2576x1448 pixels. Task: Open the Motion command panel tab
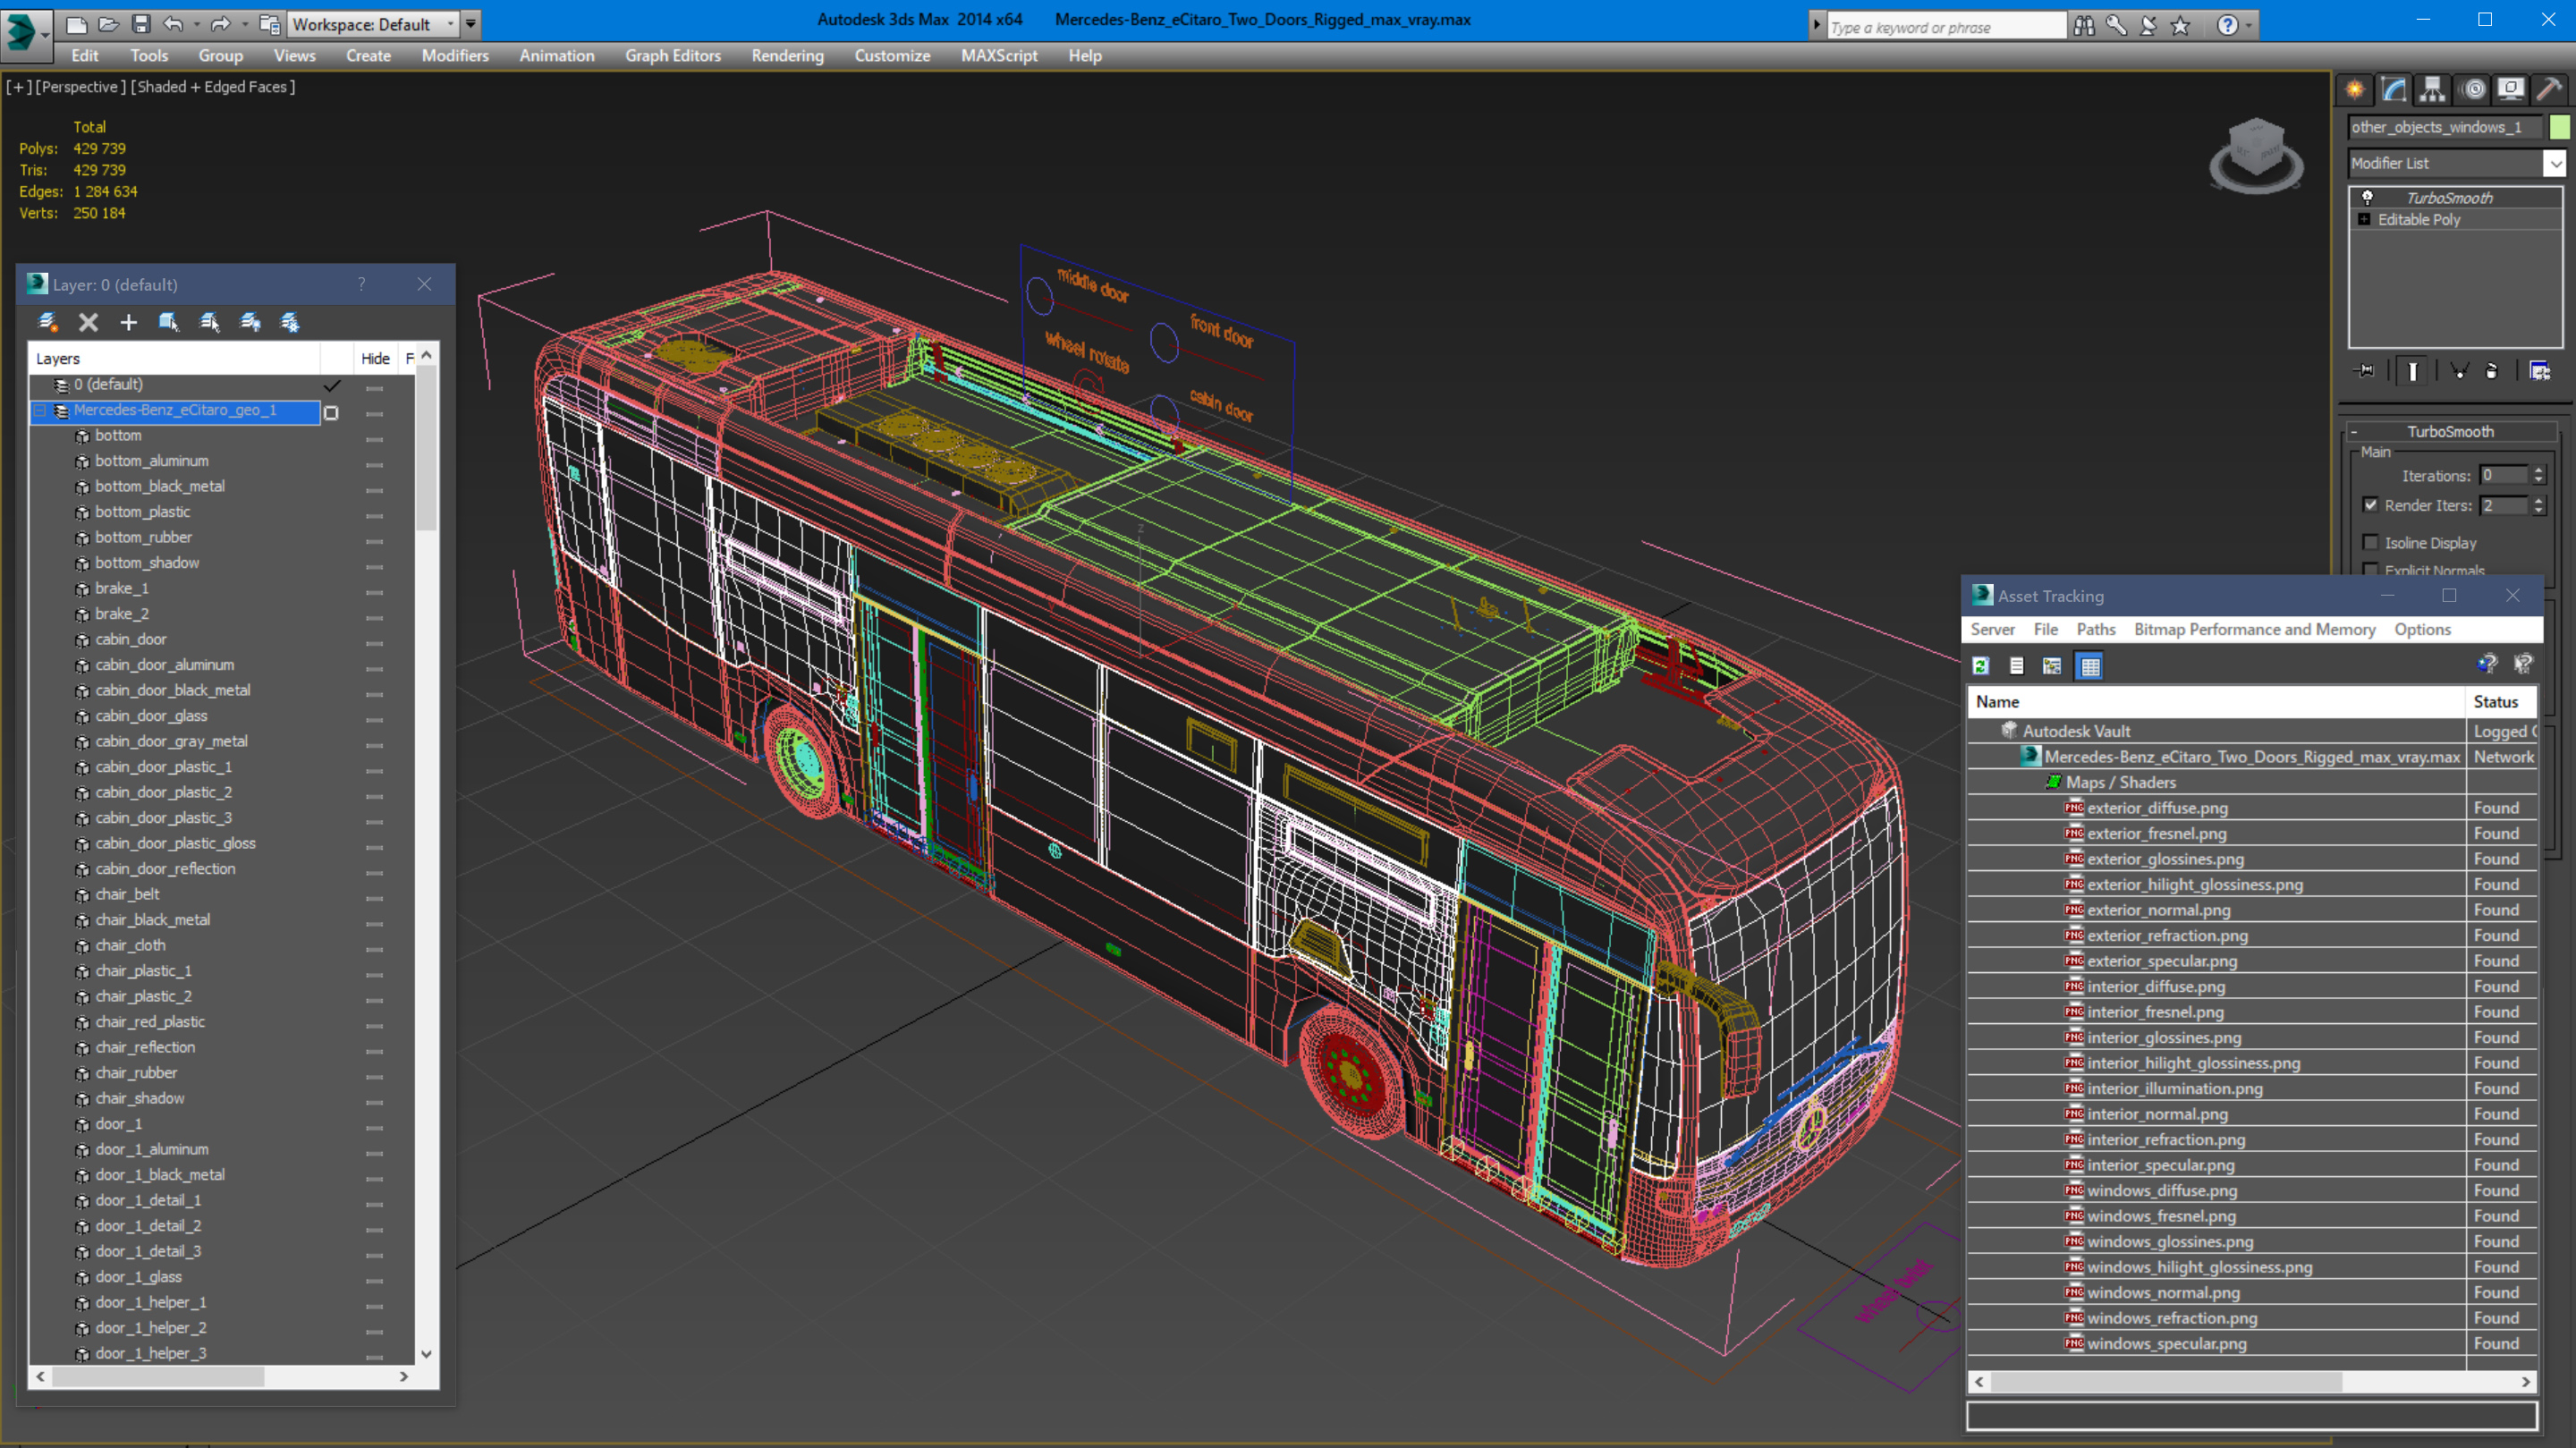point(2473,90)
